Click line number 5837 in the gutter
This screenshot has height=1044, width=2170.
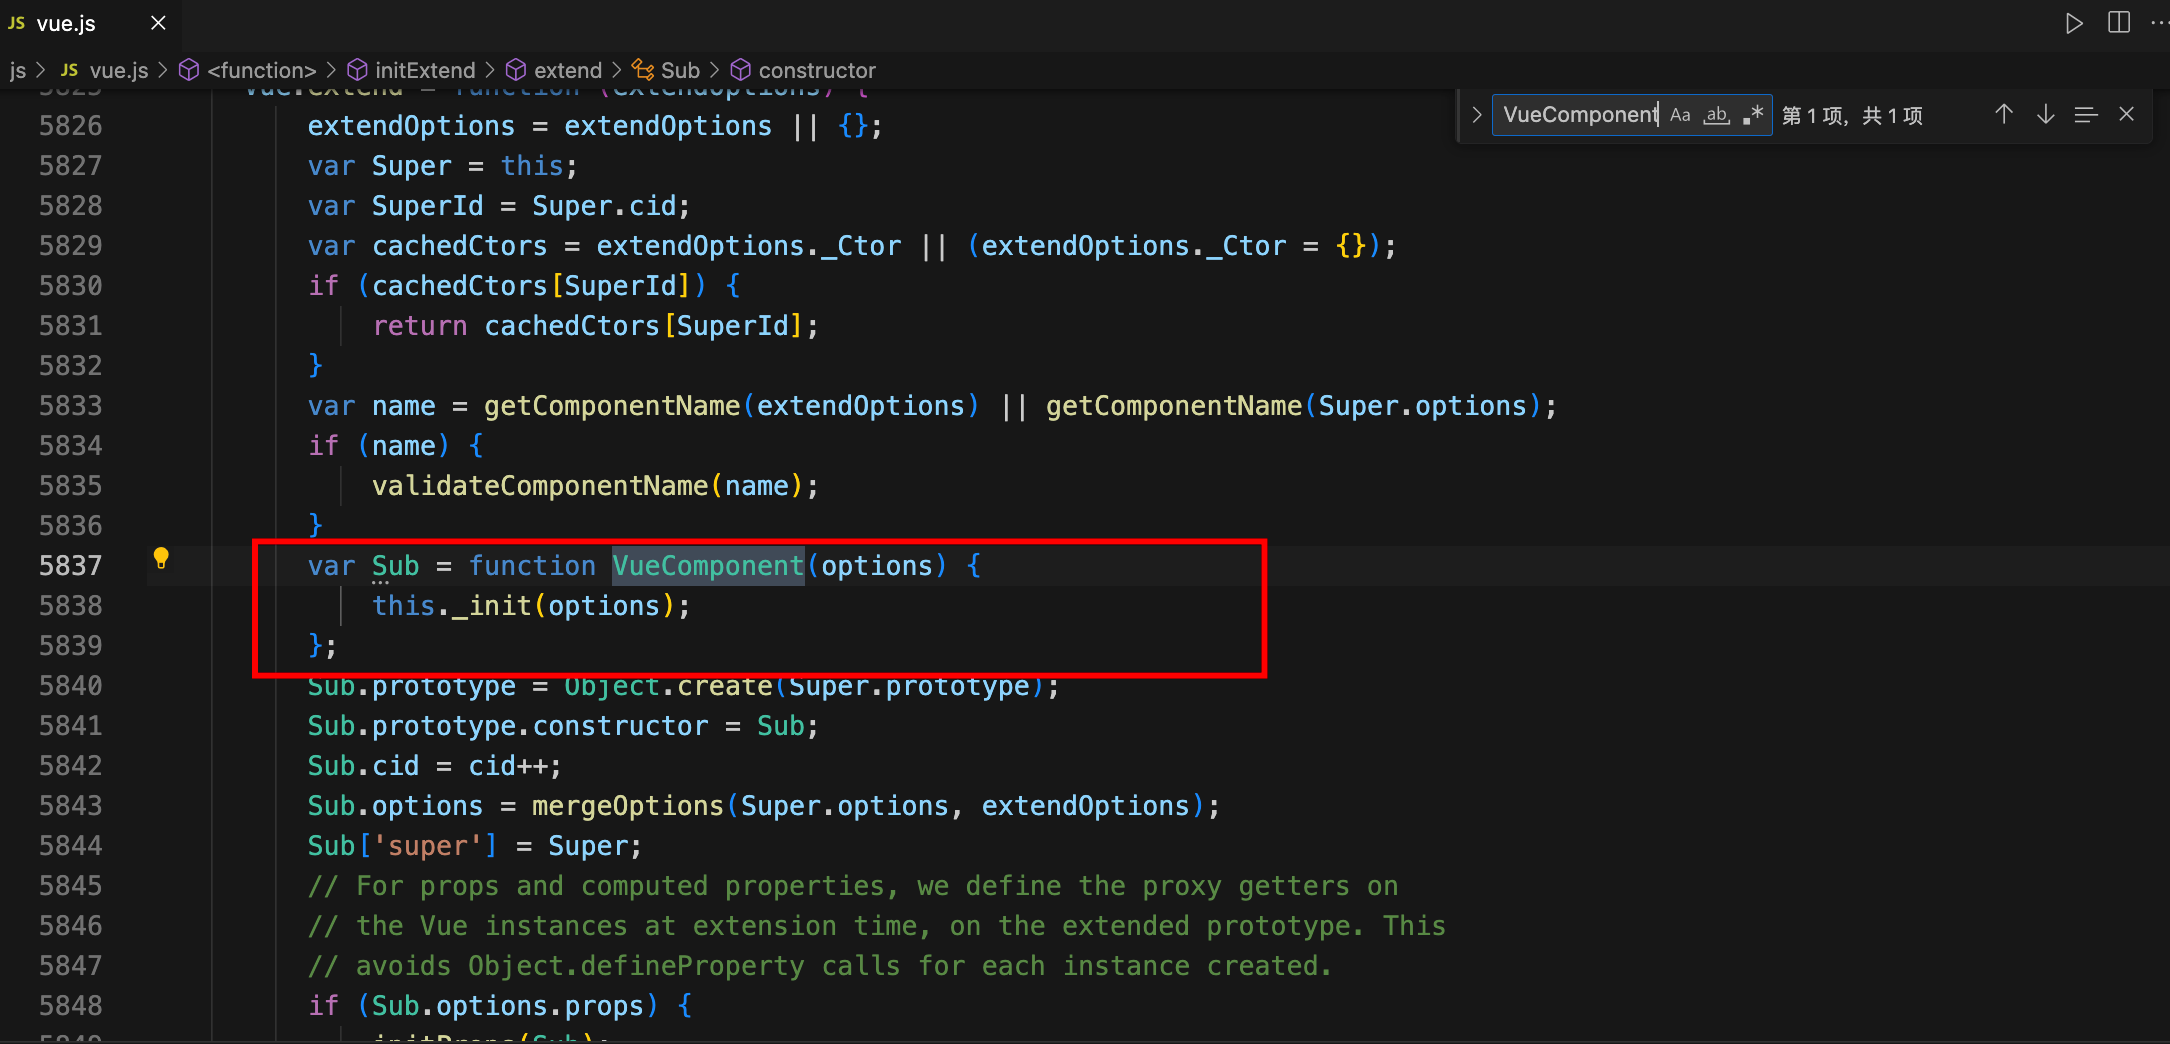[x=70, y=566]
